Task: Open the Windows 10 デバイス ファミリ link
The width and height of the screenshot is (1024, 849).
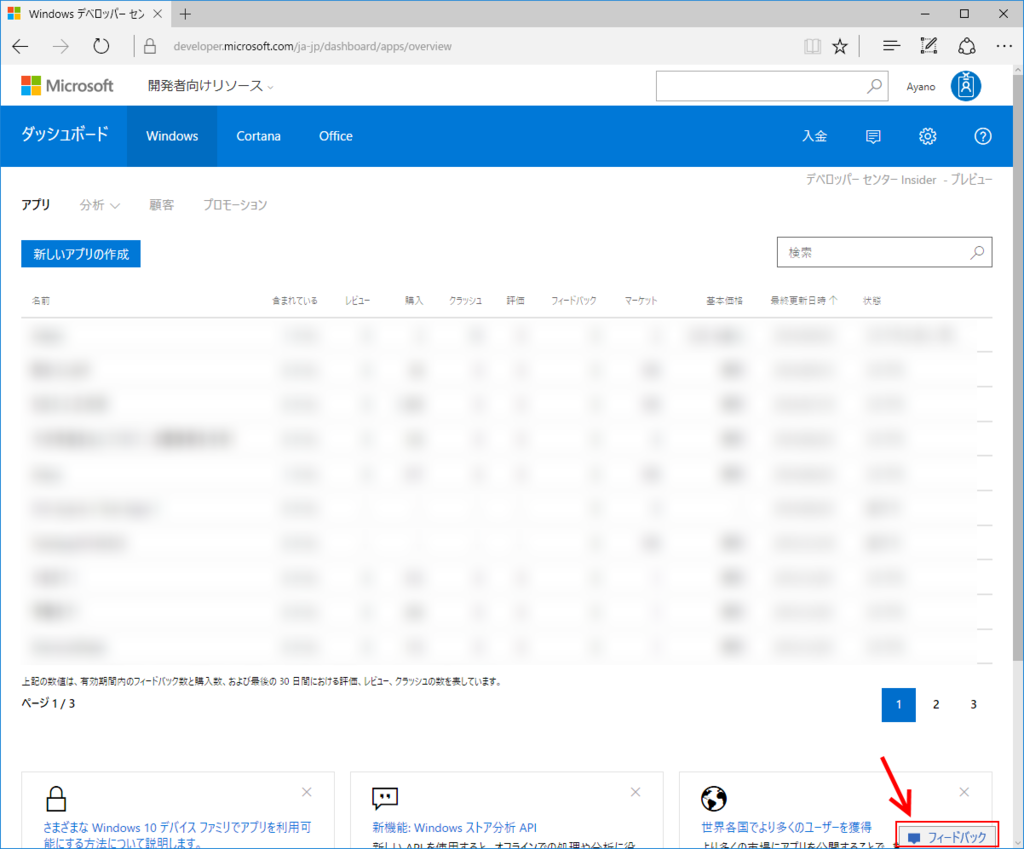Action: (x=177, y=835)
